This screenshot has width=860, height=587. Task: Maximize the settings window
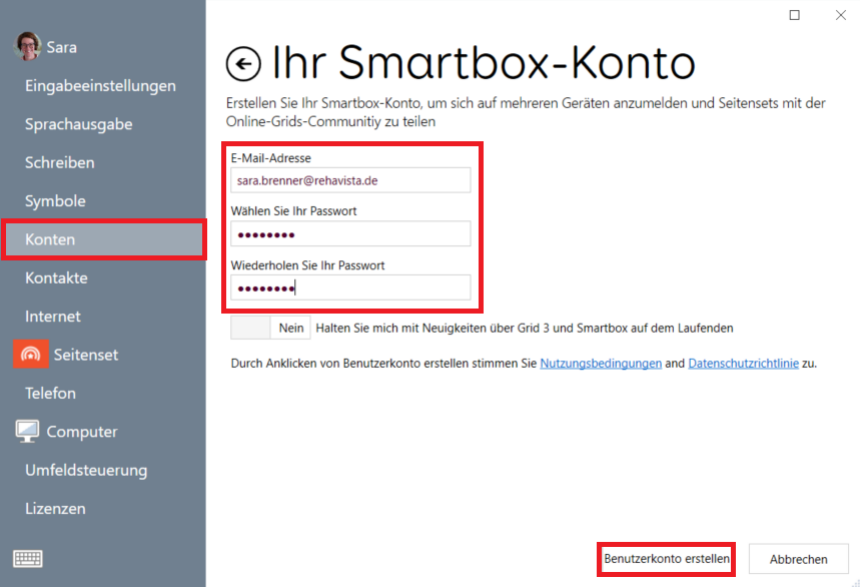pyautogui.click(x=794, y=15)
